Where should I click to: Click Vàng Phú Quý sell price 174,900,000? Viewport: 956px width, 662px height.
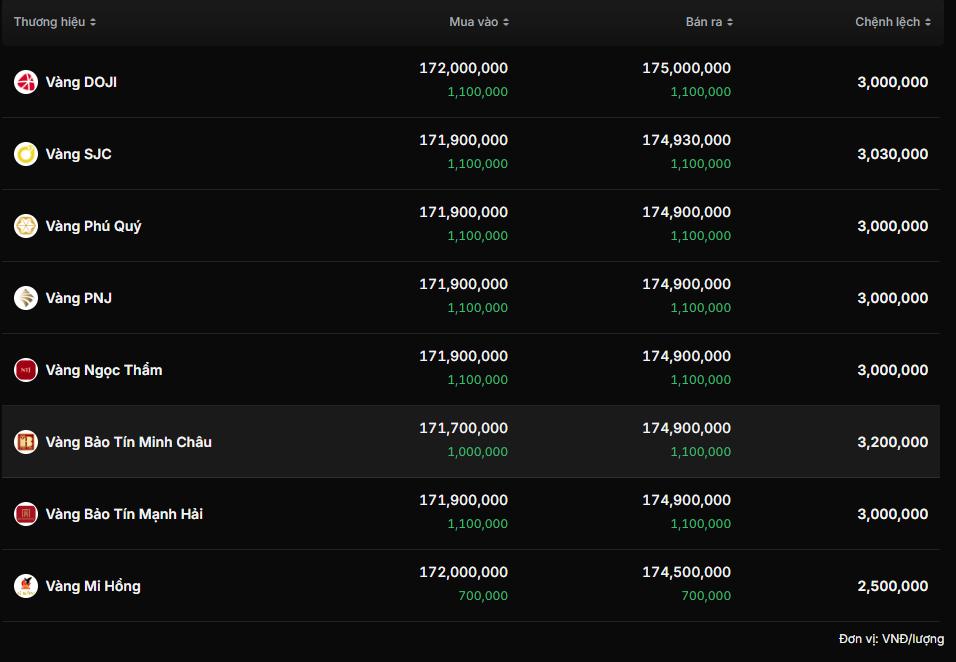686,212
